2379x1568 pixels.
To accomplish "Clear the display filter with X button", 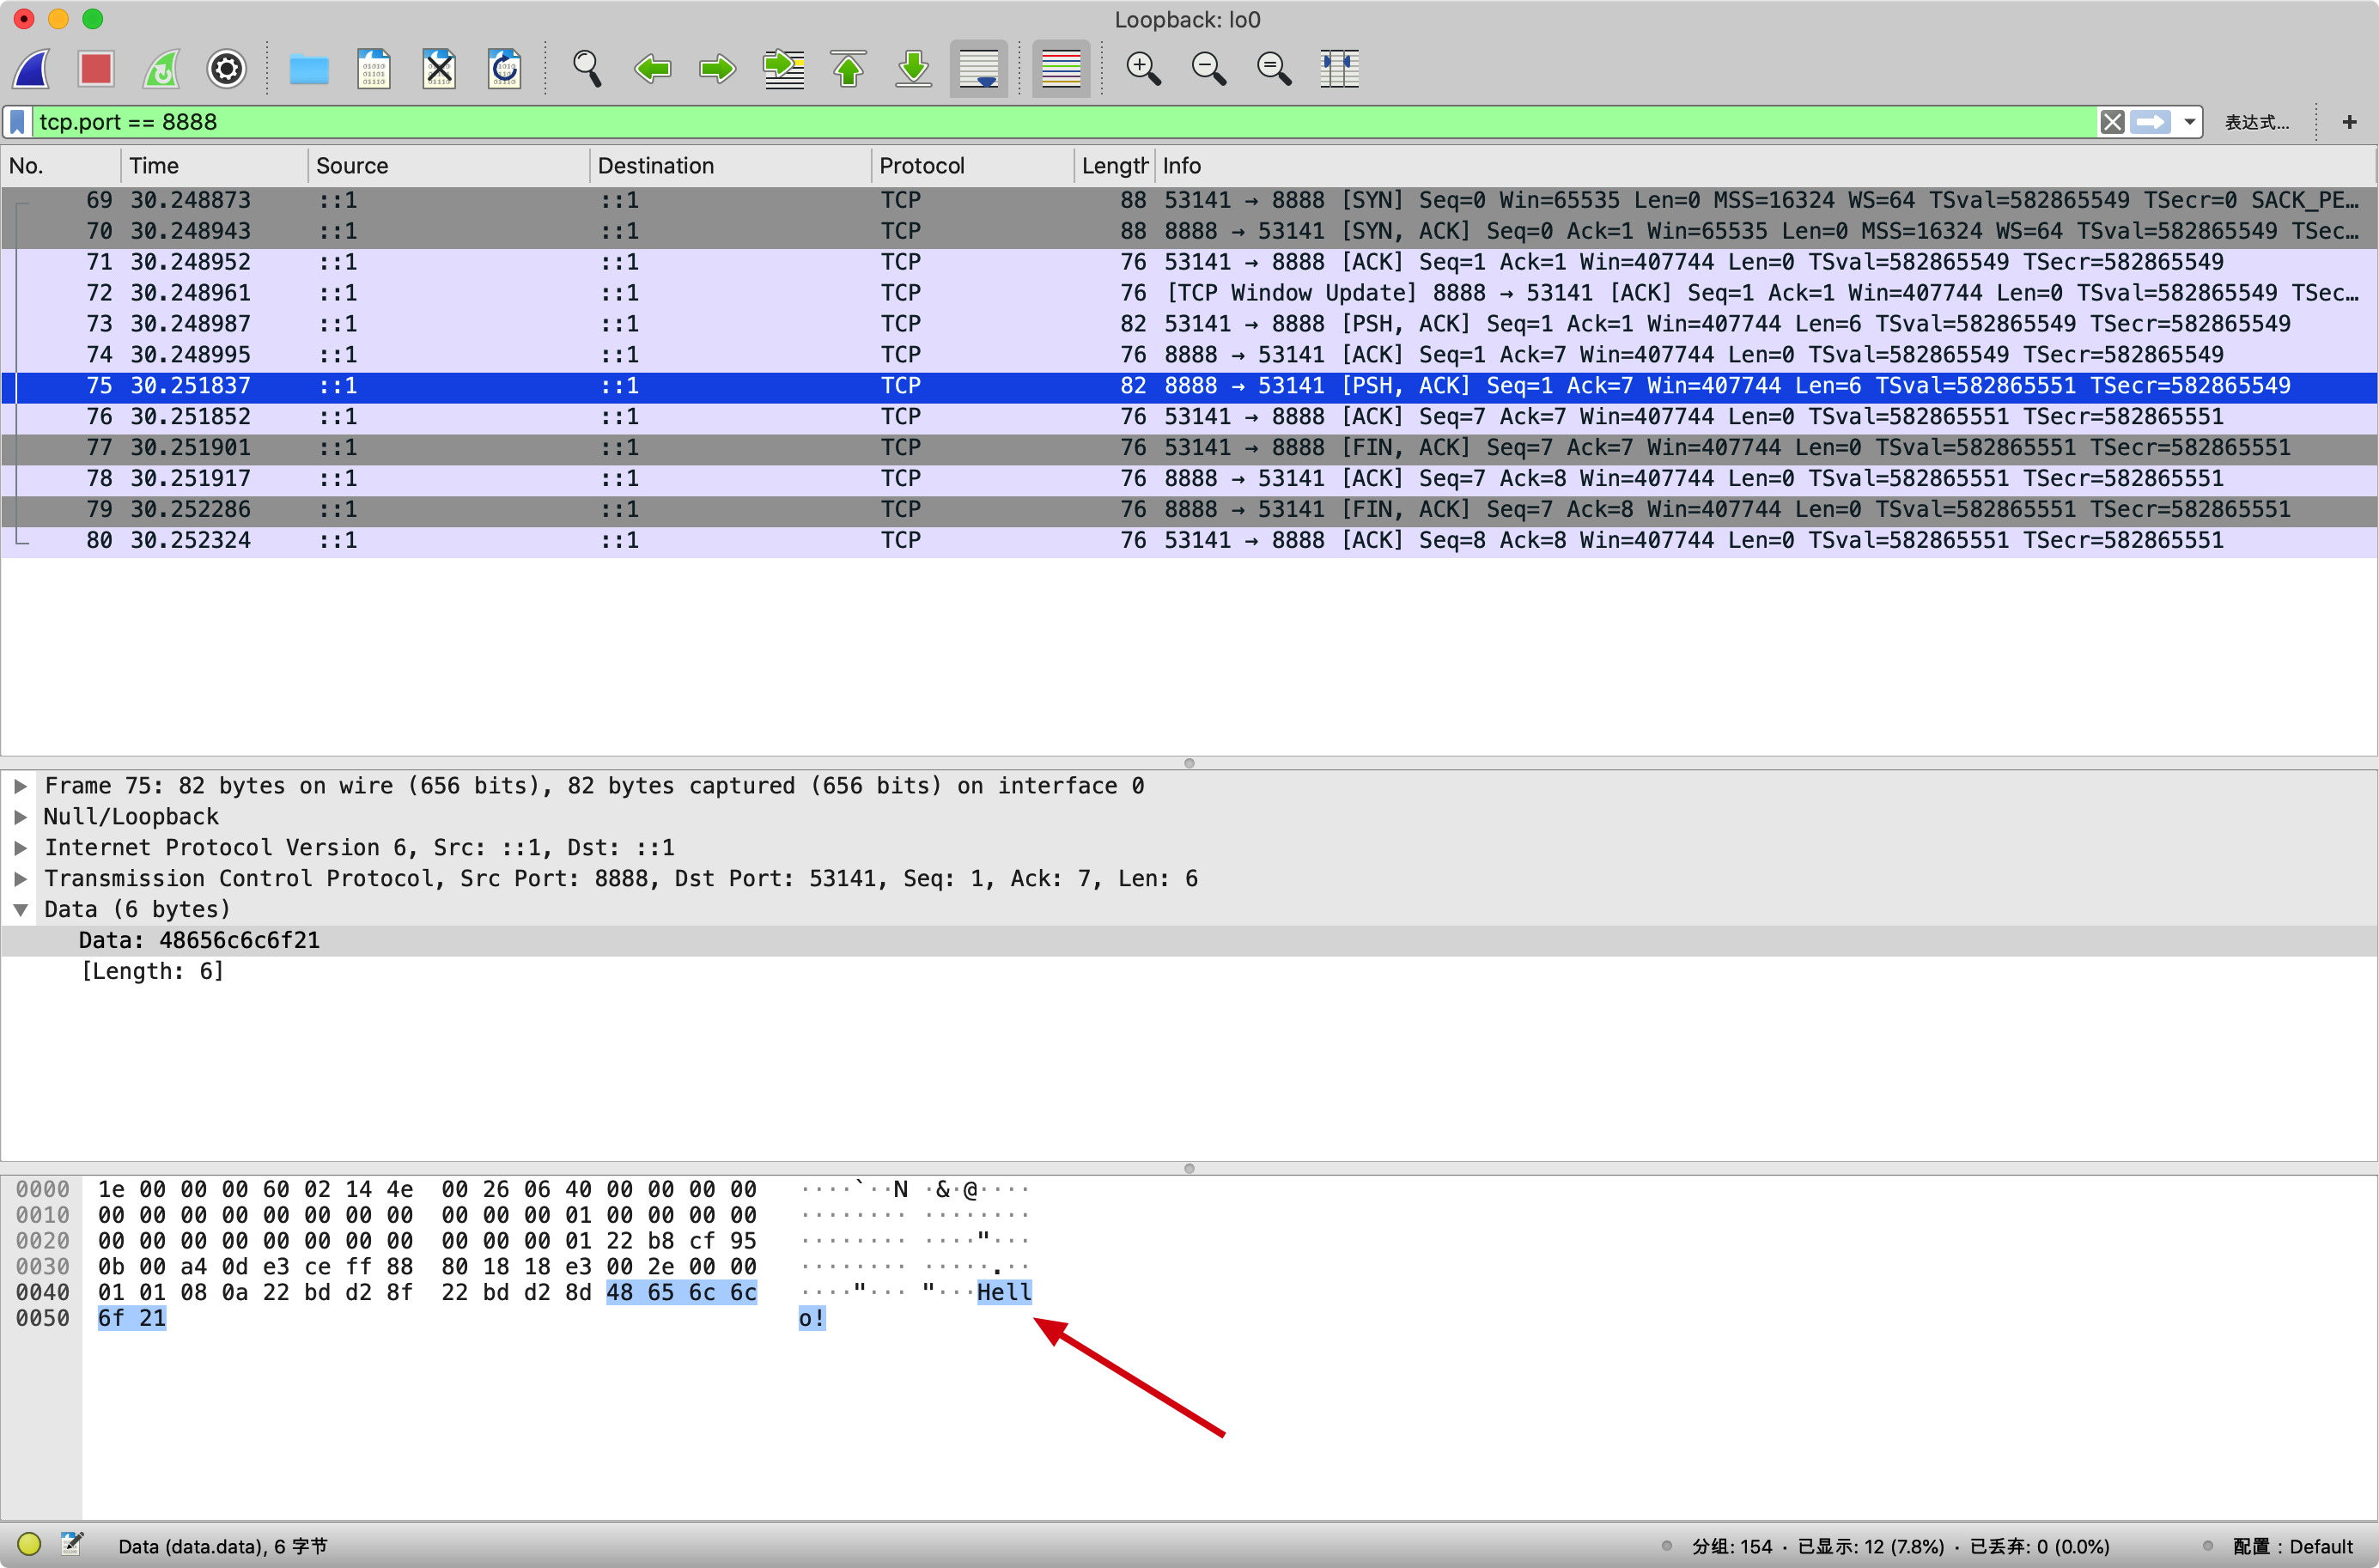I will (x=2112, y=122).
